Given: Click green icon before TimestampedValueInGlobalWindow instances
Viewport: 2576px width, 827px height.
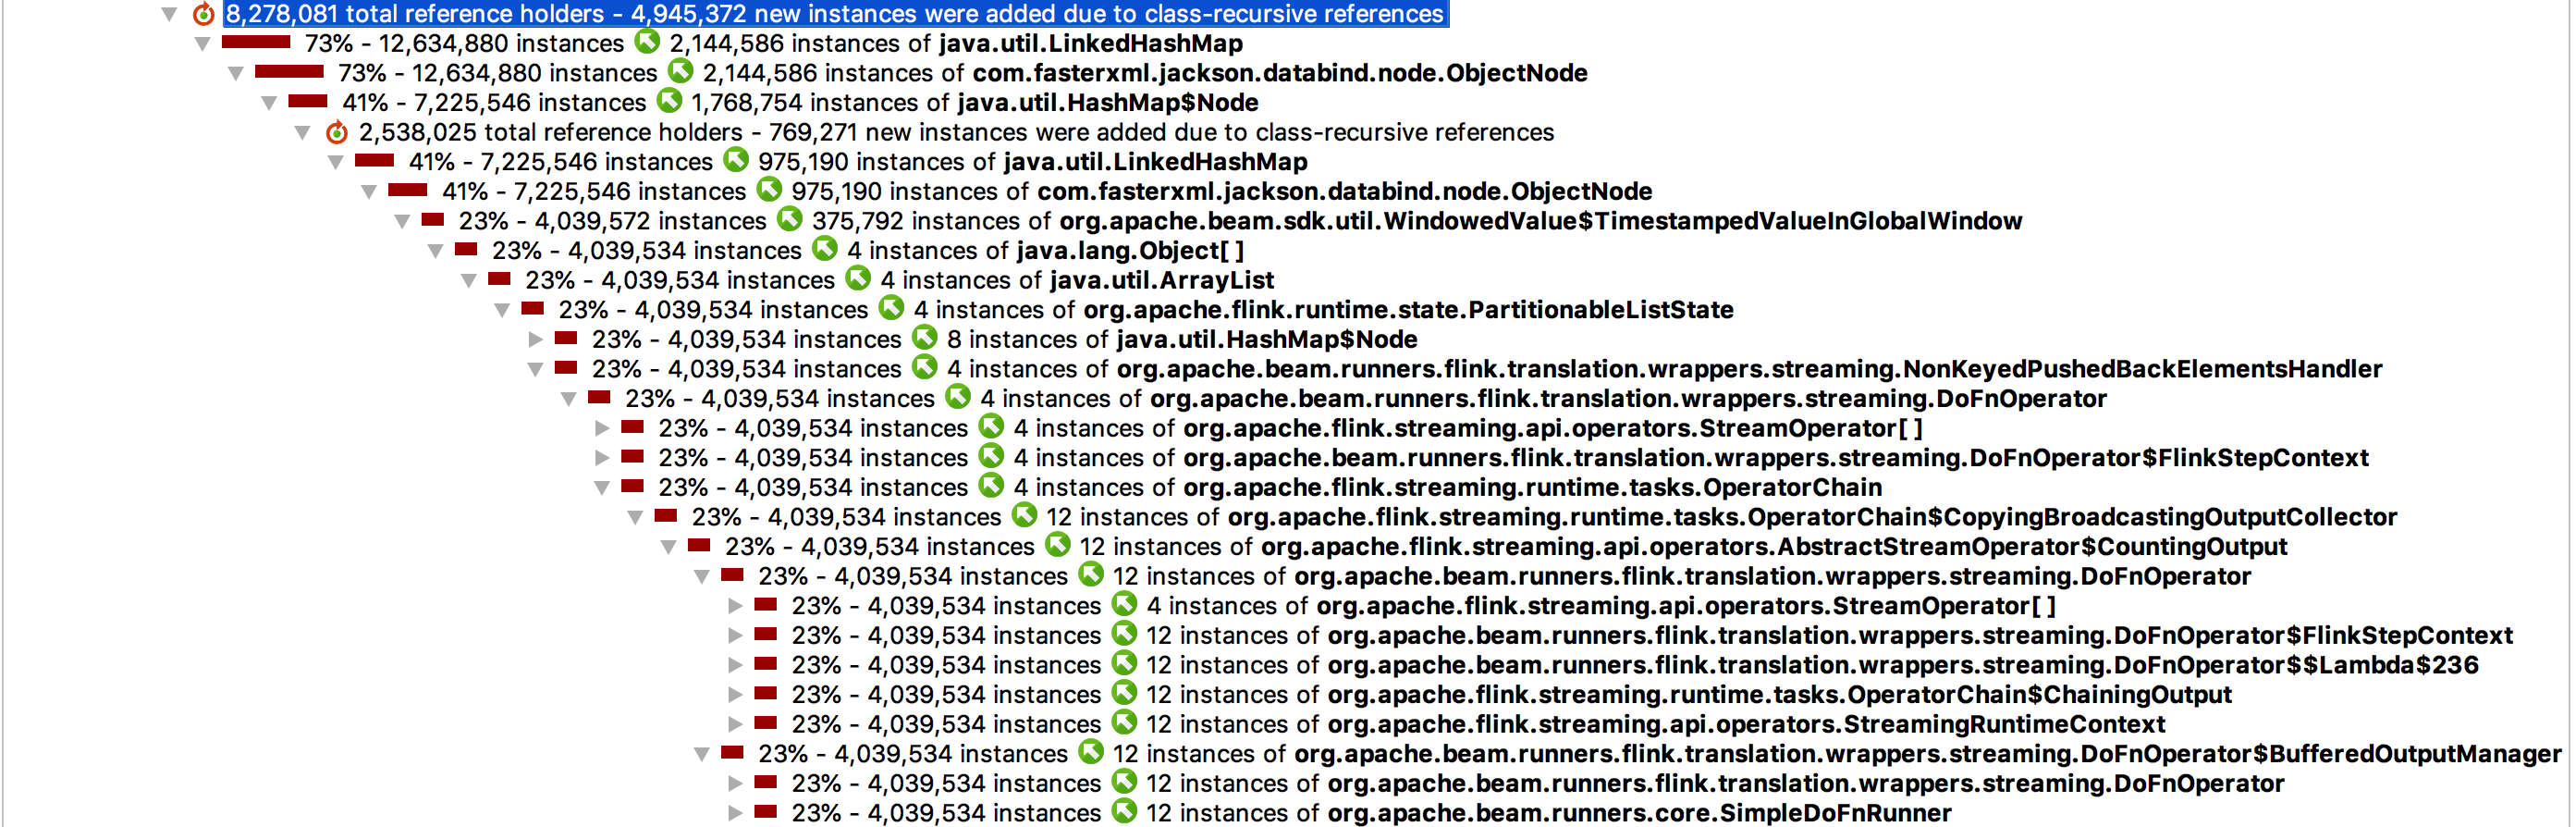Looking at the screenshot, I should 790,220.
